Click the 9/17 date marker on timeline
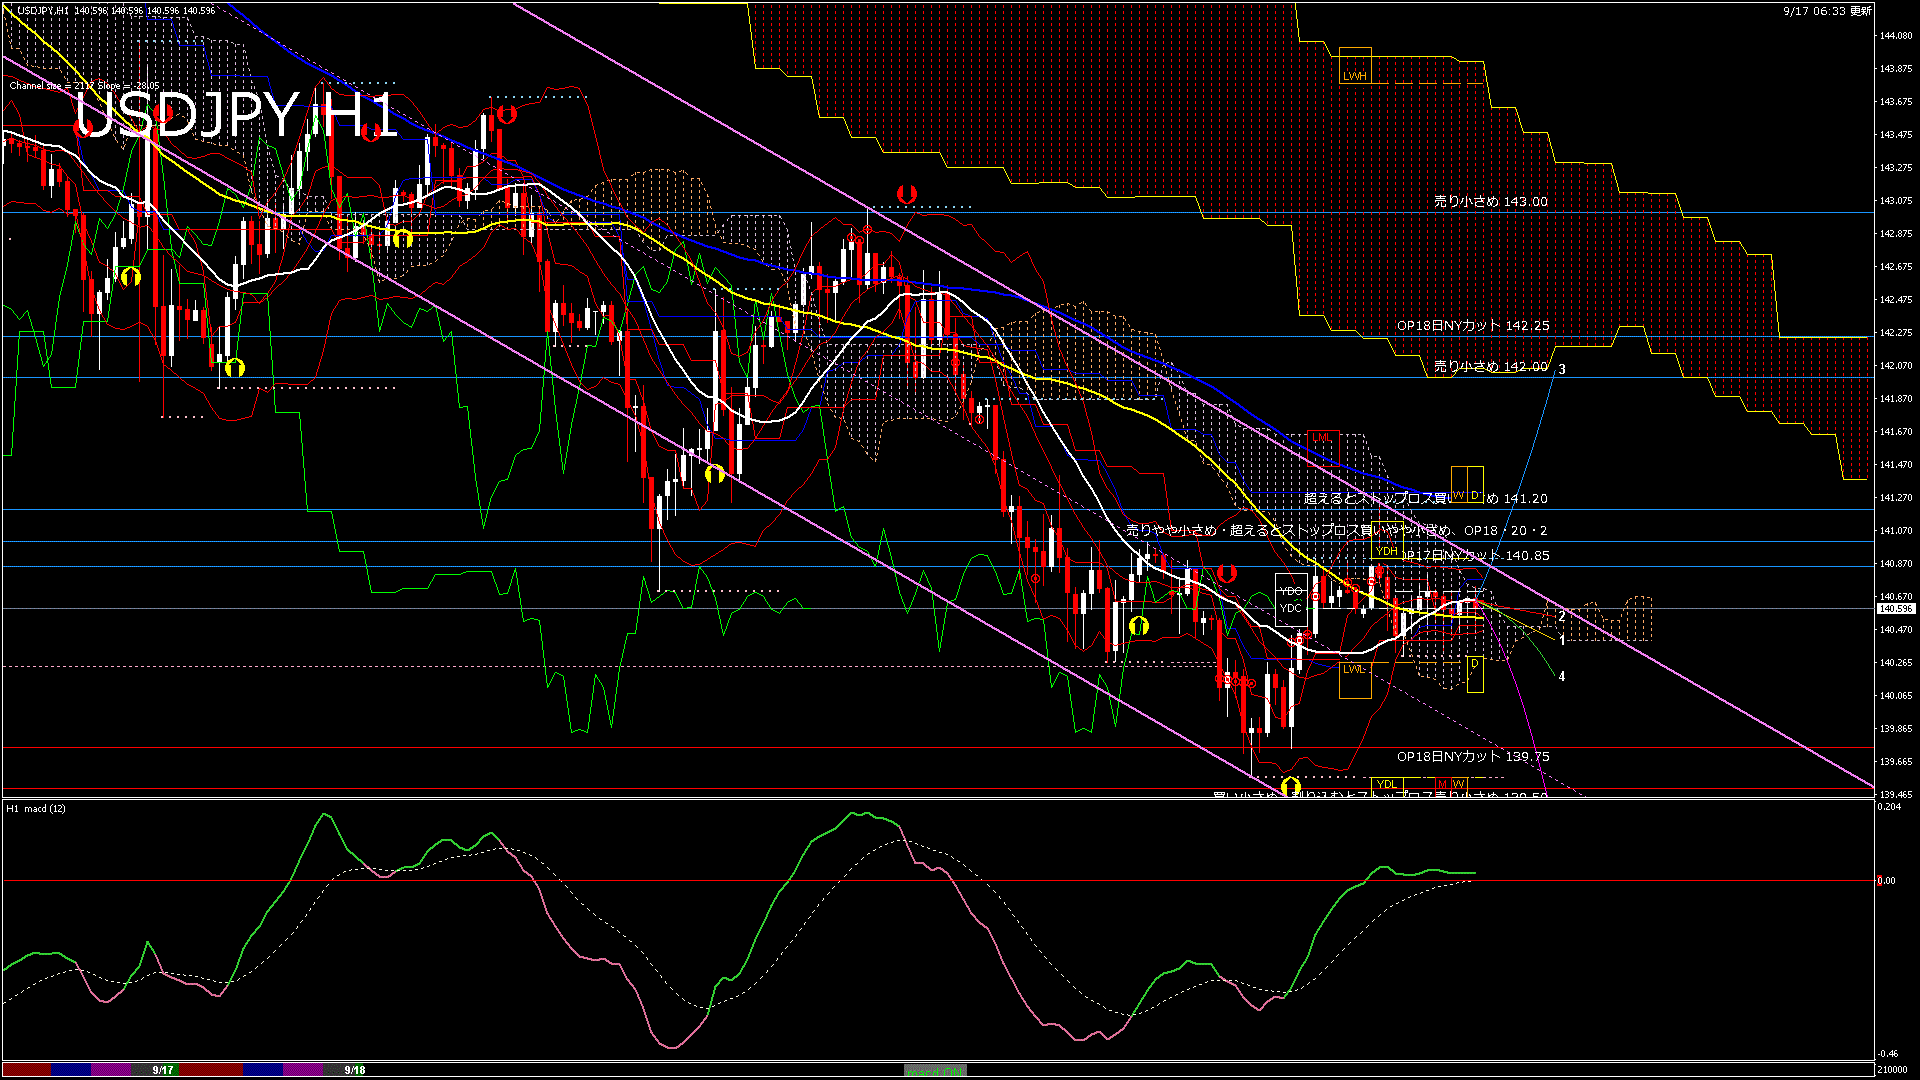 pyautogui.click(x=163, y=1070)
